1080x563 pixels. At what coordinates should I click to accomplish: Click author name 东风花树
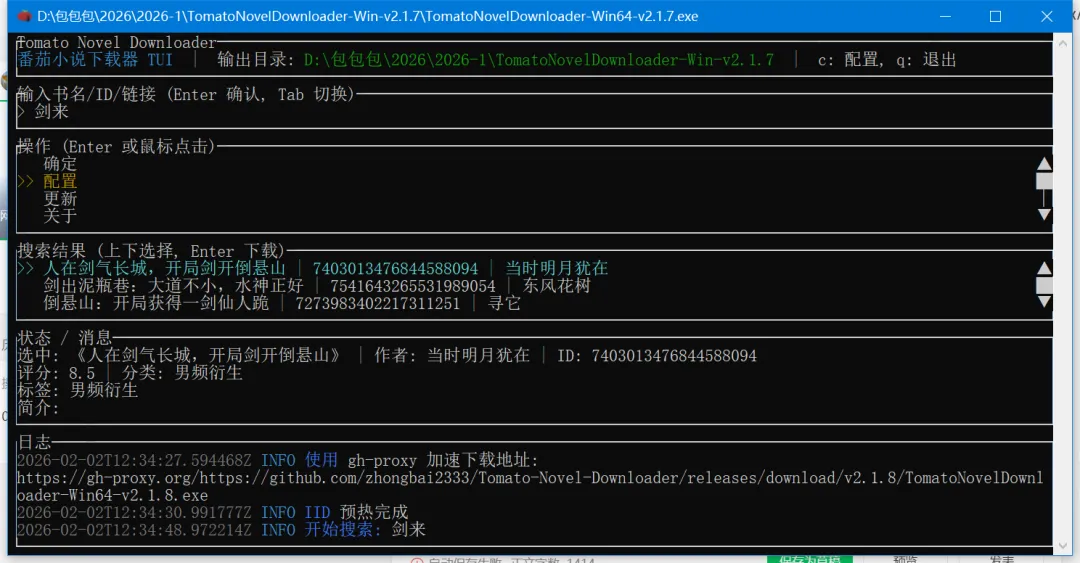click(557, 285)
